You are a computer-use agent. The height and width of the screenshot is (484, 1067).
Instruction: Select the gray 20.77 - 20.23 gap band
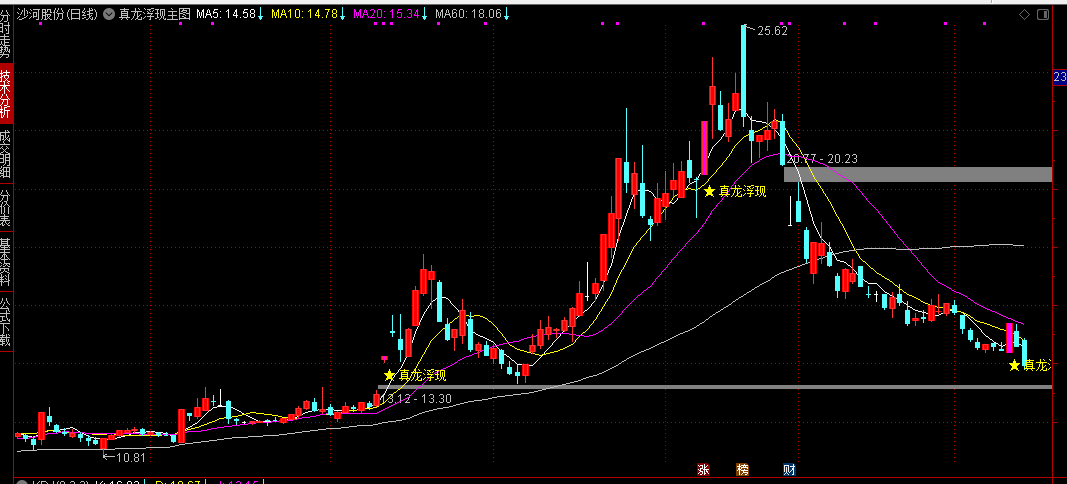[x=918, y=174]
